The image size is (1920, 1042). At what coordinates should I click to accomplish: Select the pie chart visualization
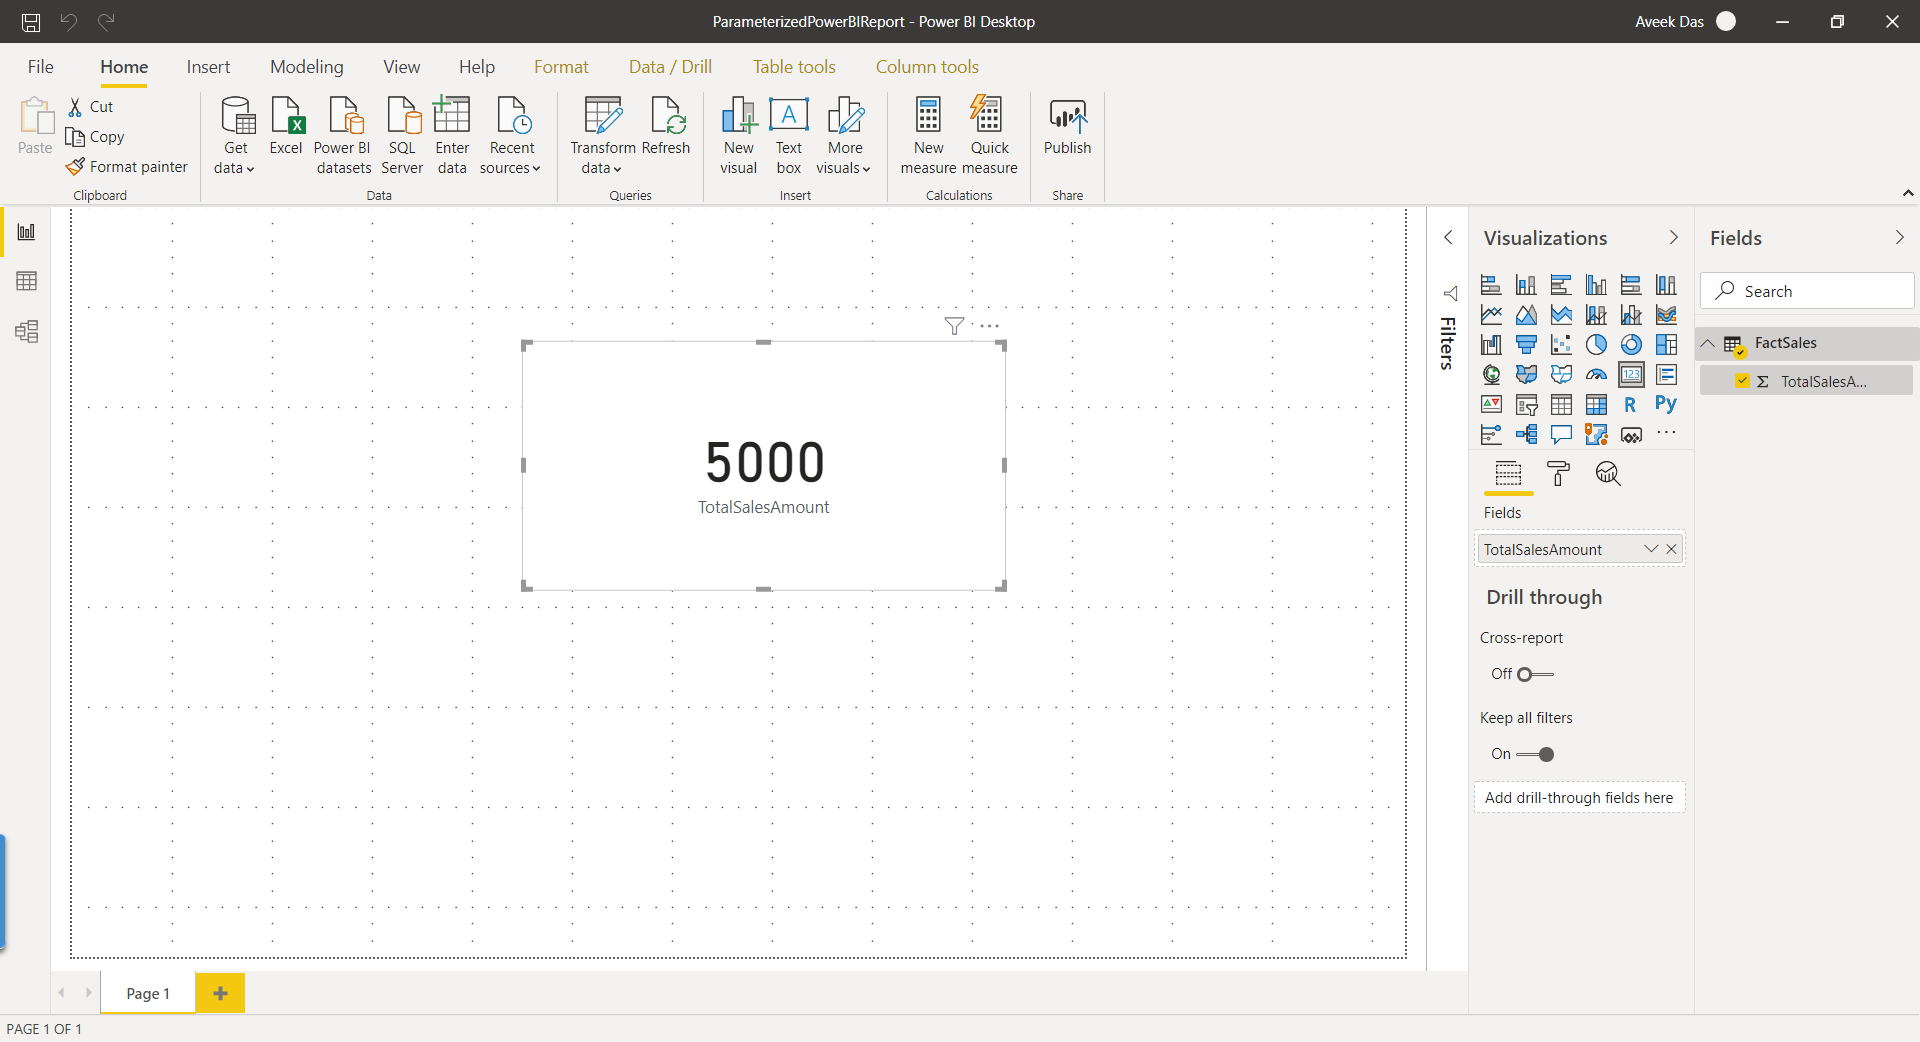(1596, 345)
